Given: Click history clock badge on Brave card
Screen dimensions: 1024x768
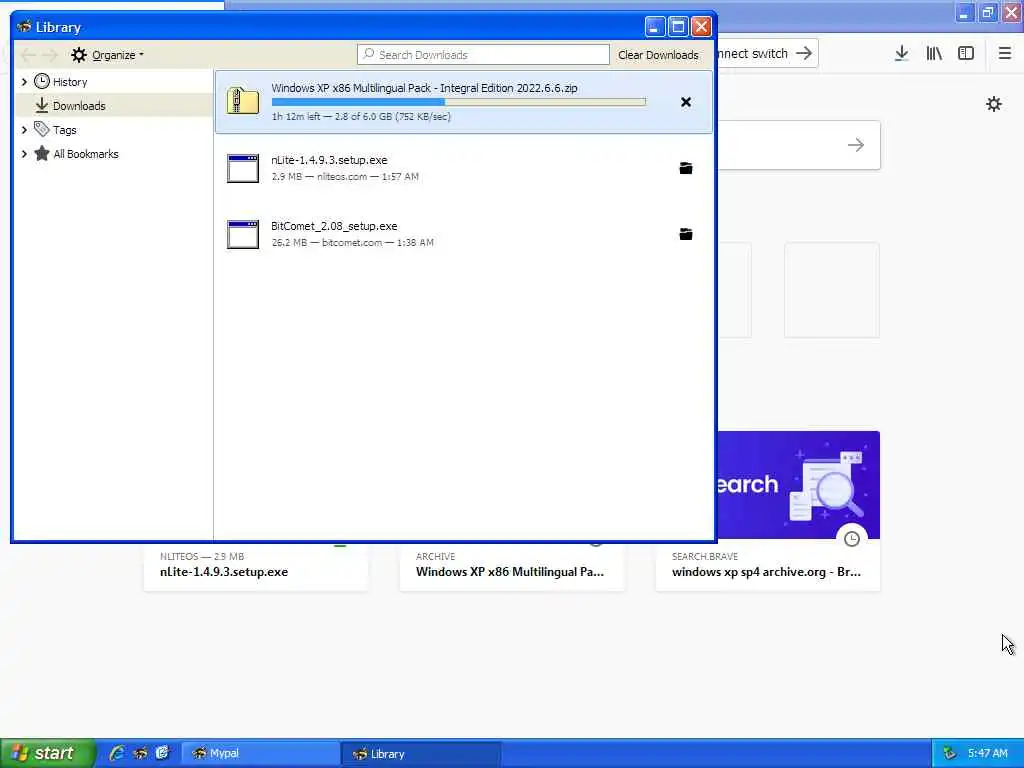Looking at the screenshot, I should coord(852,539).
